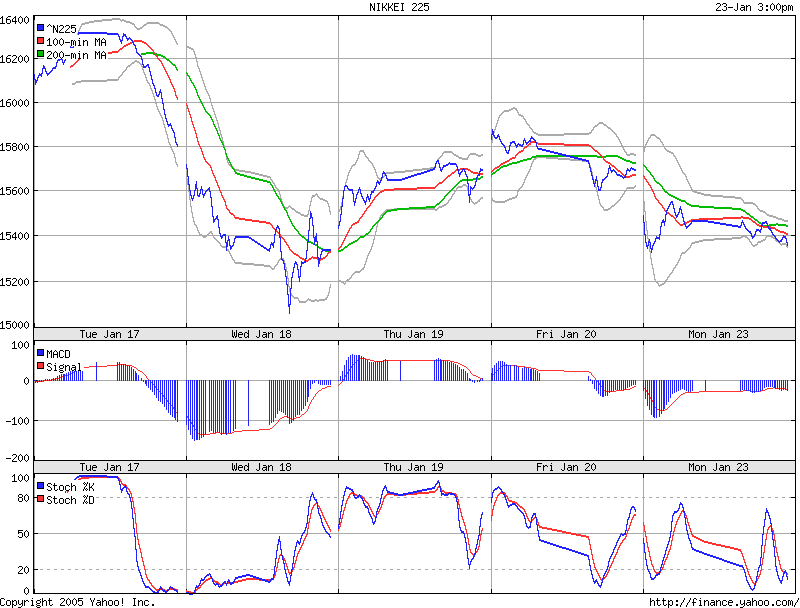Click the blue MACD legend square
This screenshot has height=608, width=800.
(x=40, y=352)
